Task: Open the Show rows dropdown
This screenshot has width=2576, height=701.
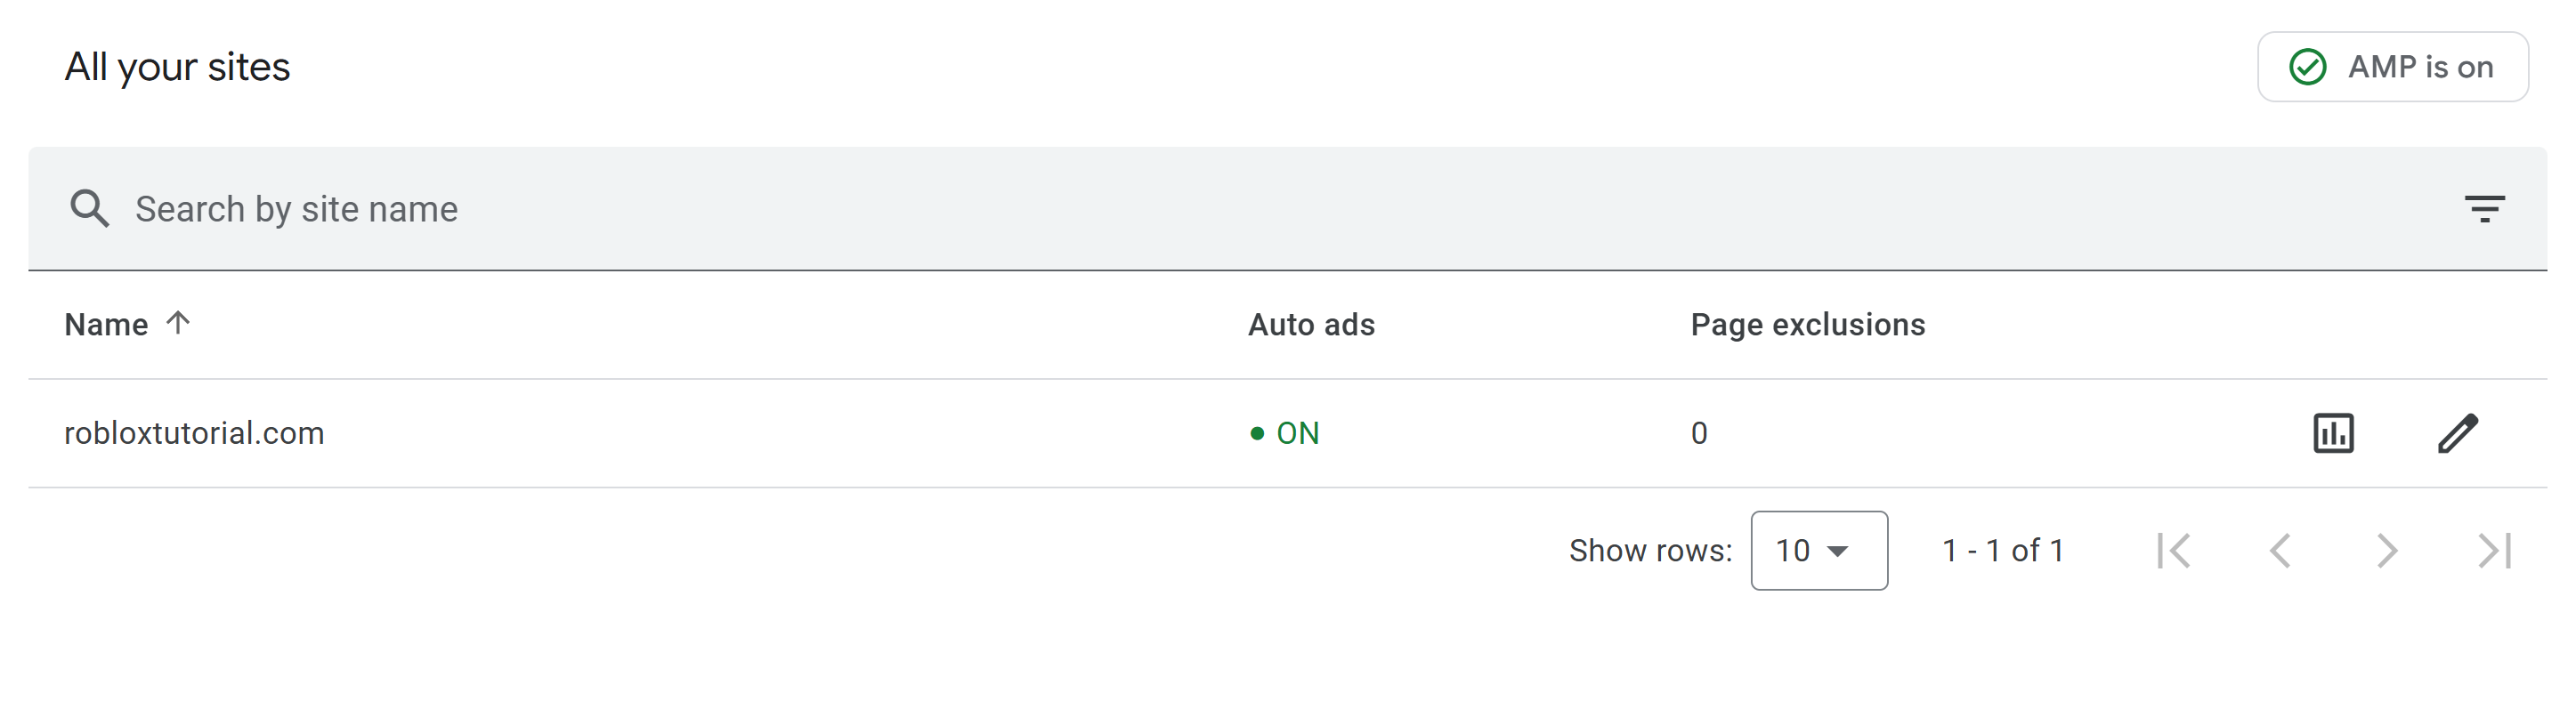Action: click(x=1819, y=550)
